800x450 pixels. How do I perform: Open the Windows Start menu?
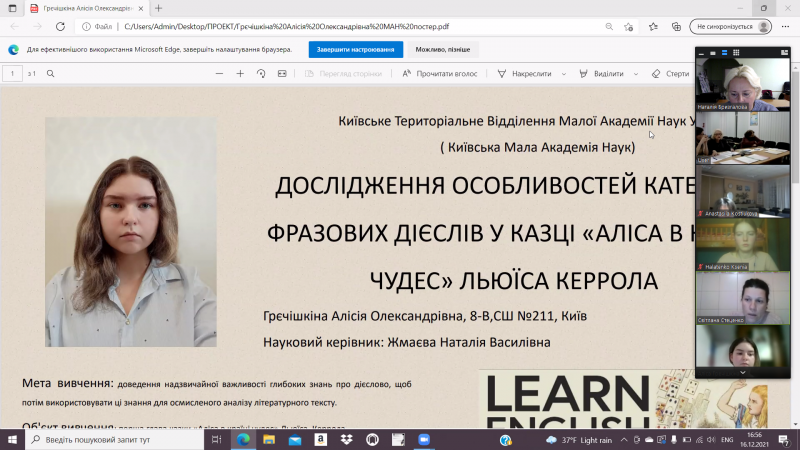coord(12,439)
